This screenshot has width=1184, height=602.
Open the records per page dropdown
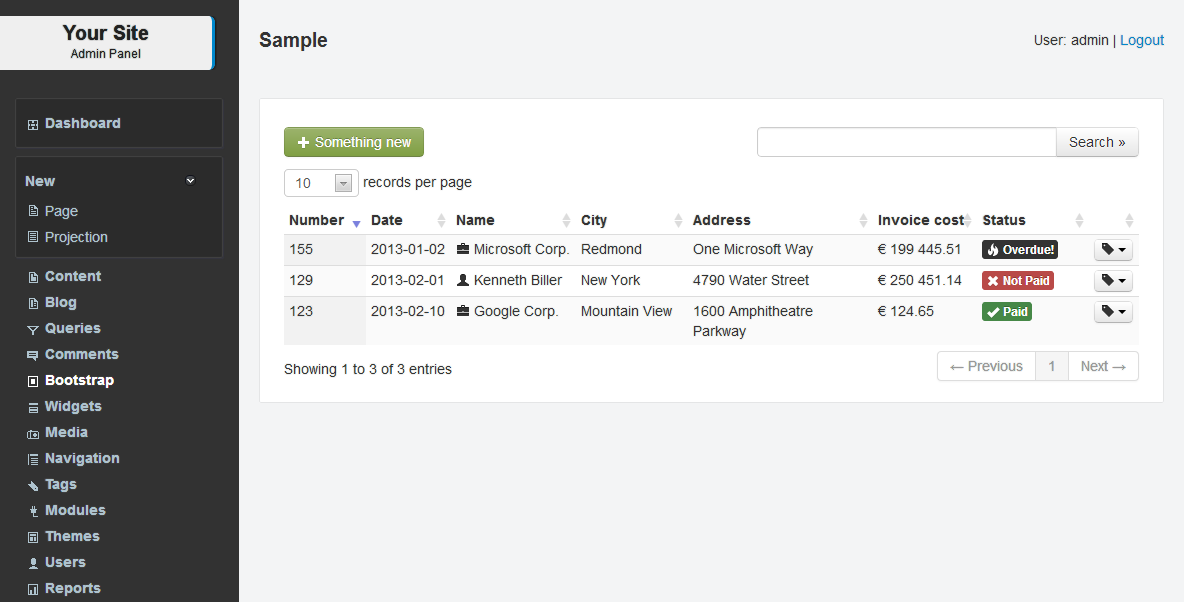click(x=321, y=183)
